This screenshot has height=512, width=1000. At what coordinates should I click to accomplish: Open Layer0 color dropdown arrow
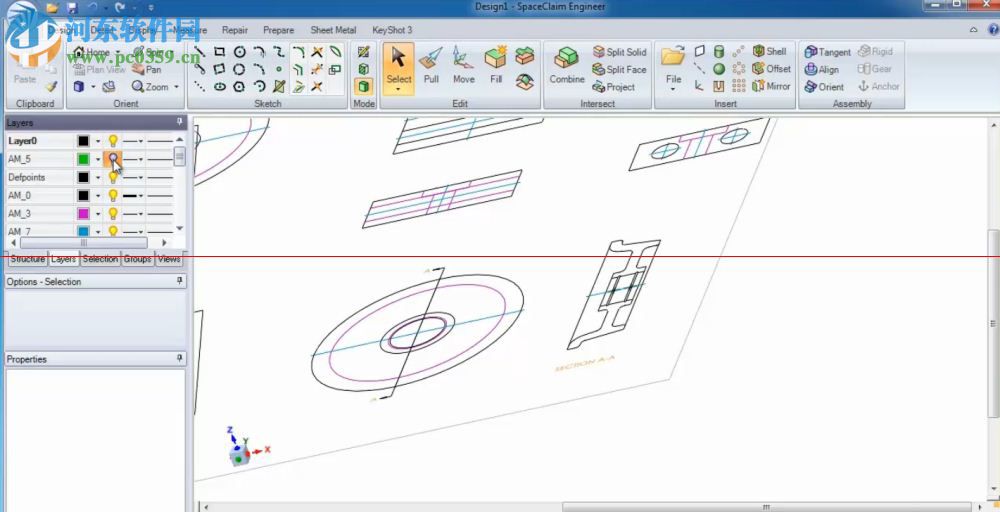click(x=98, y=141)
